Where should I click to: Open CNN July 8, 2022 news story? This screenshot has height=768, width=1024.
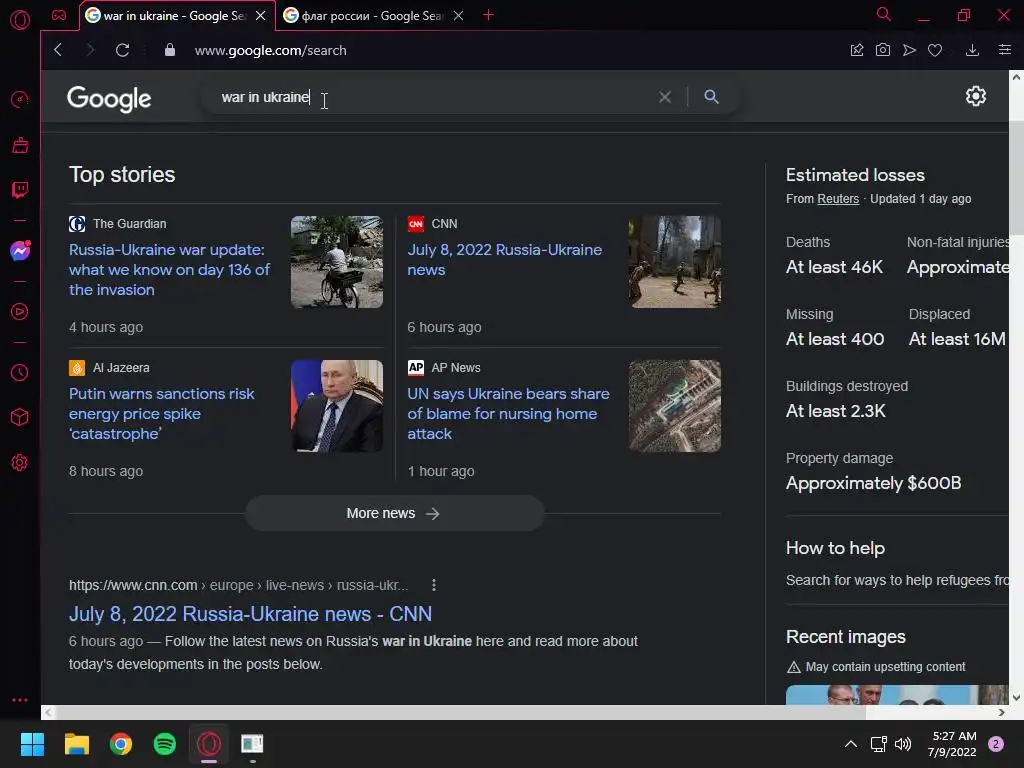[505, 259]
